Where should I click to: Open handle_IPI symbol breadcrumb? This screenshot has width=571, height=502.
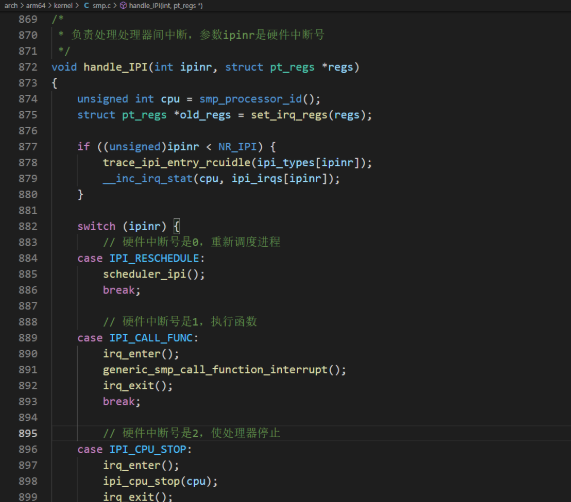166,5
